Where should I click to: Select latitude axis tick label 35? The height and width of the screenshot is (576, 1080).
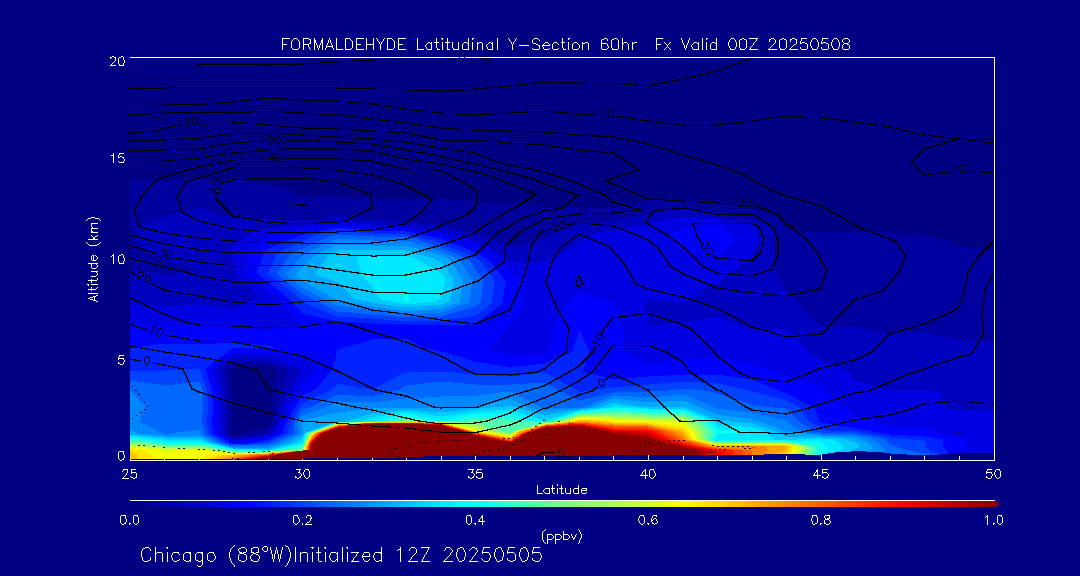(x=475, y=473)
